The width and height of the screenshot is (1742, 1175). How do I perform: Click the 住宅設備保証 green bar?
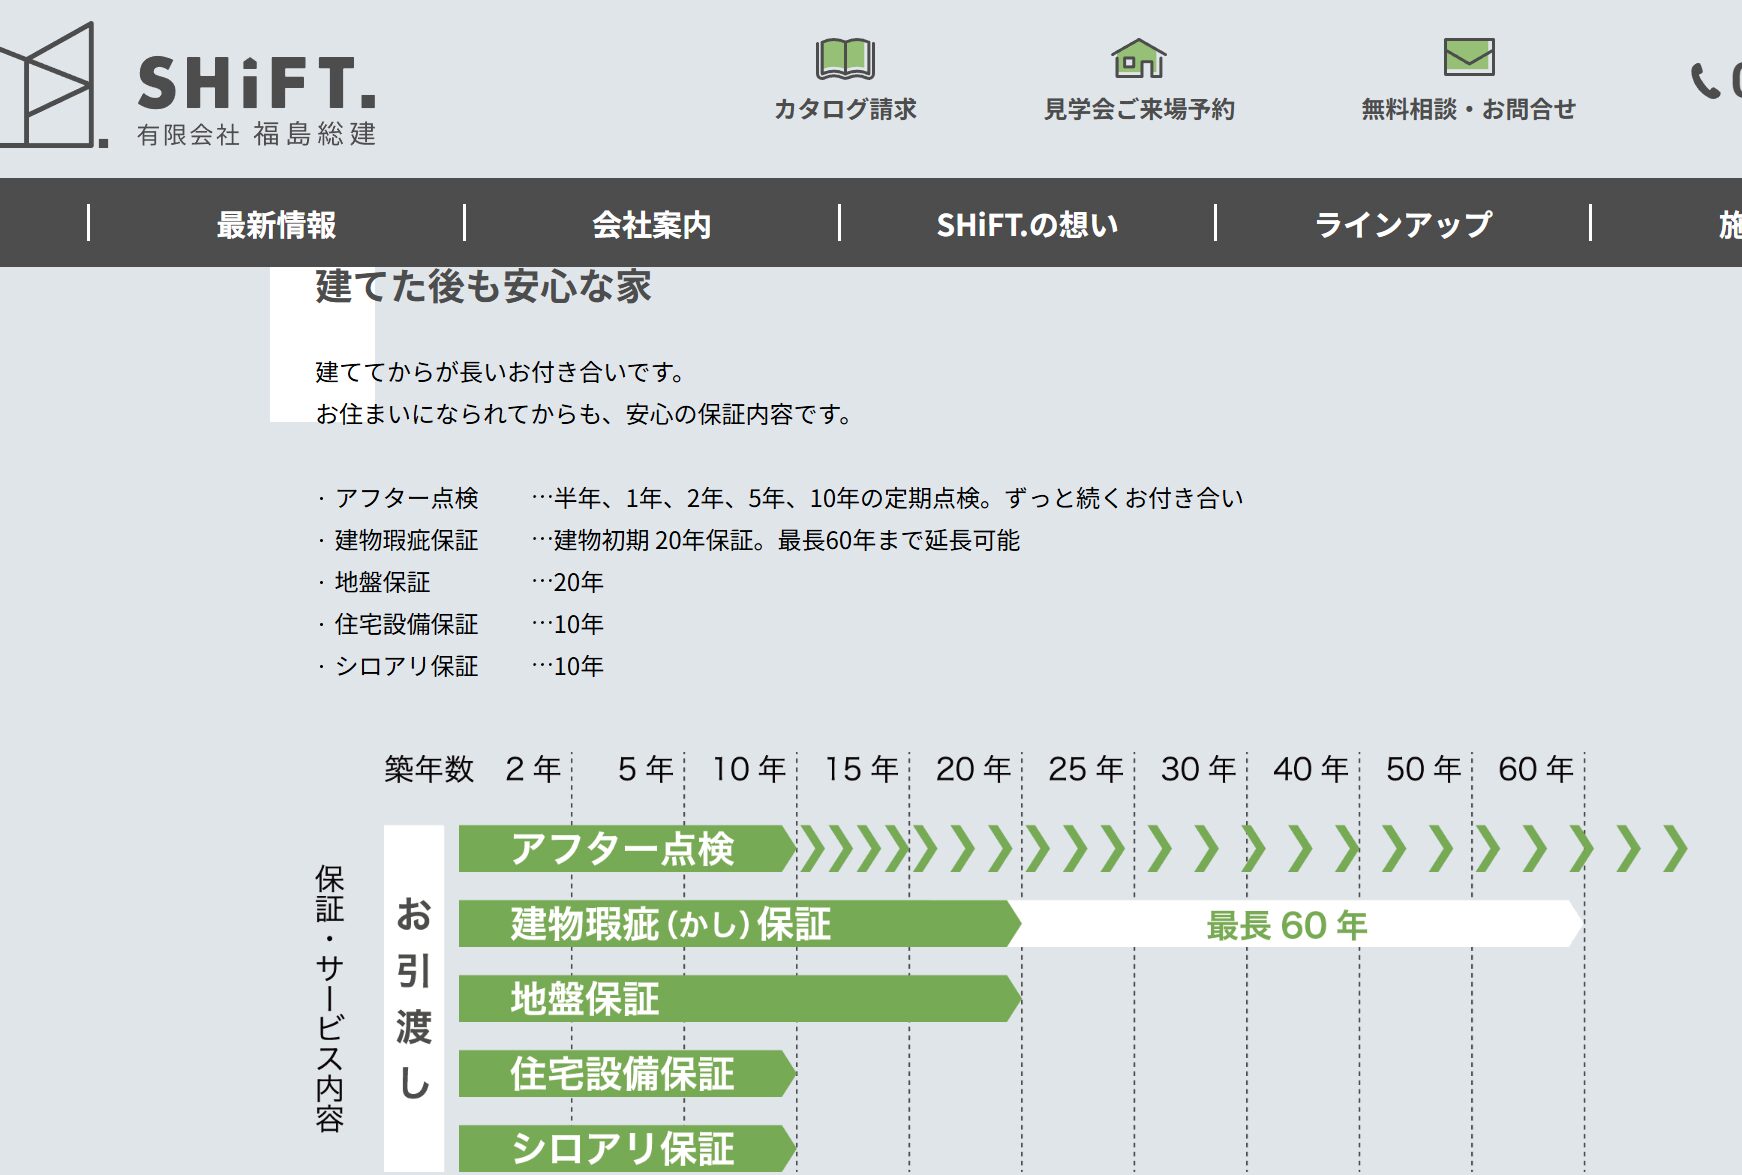(x=622, y=1073)
